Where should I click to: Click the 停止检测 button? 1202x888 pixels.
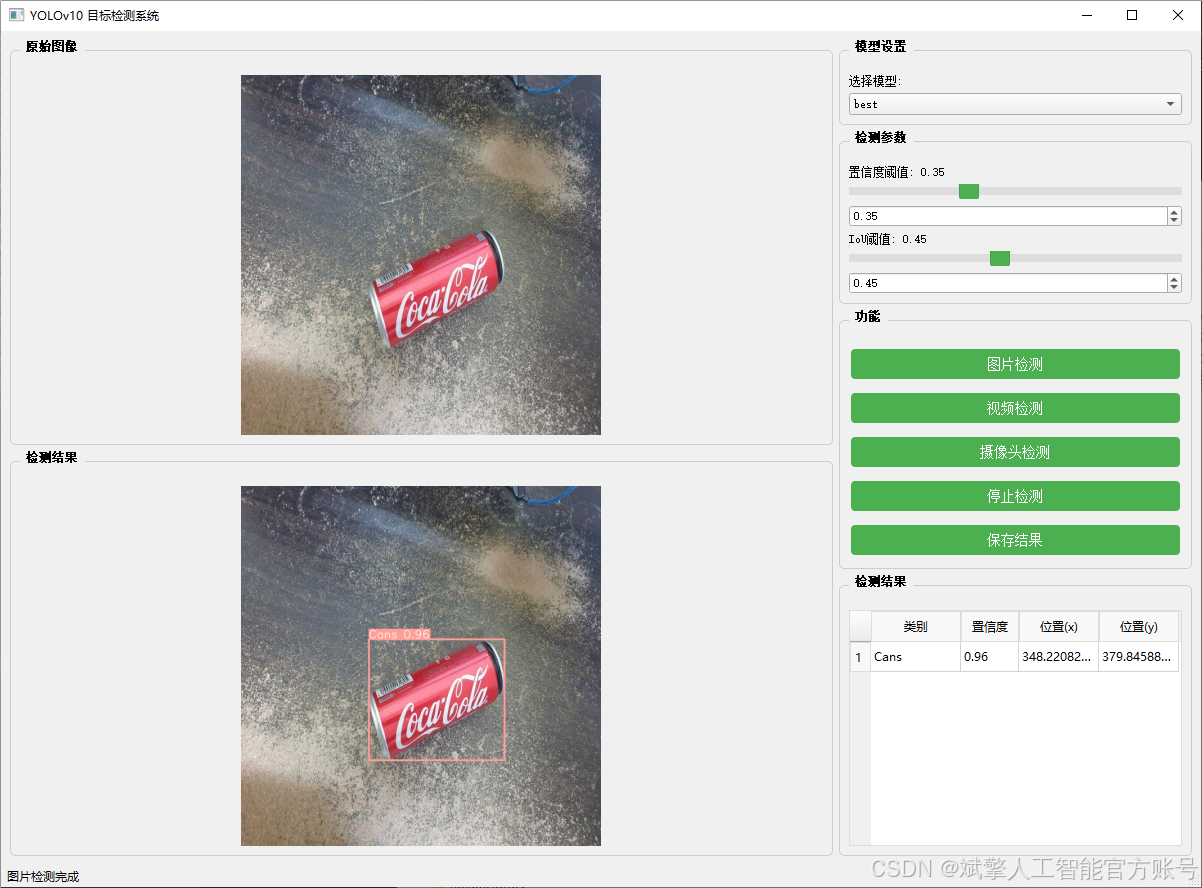(1015, 496)
